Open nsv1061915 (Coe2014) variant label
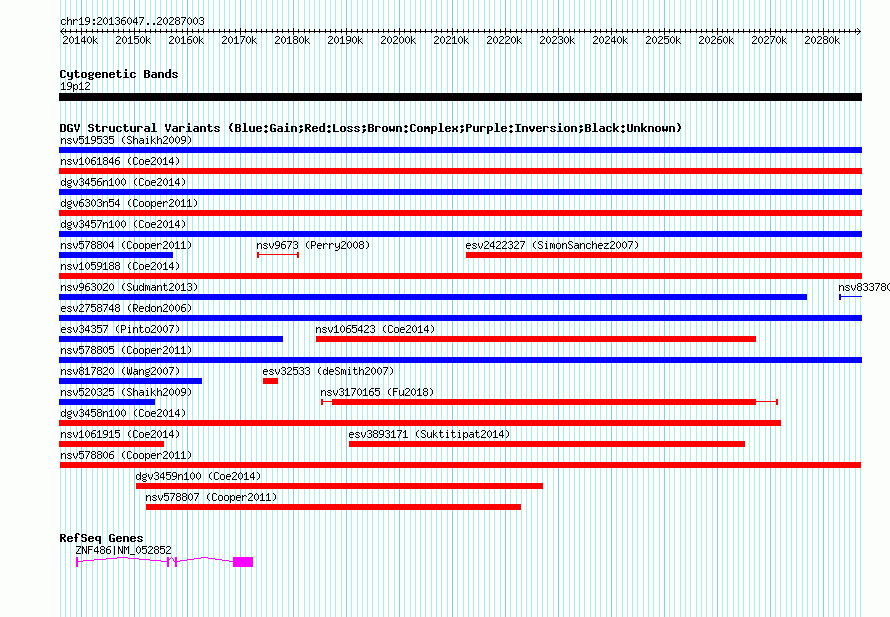 coord(120,434)
